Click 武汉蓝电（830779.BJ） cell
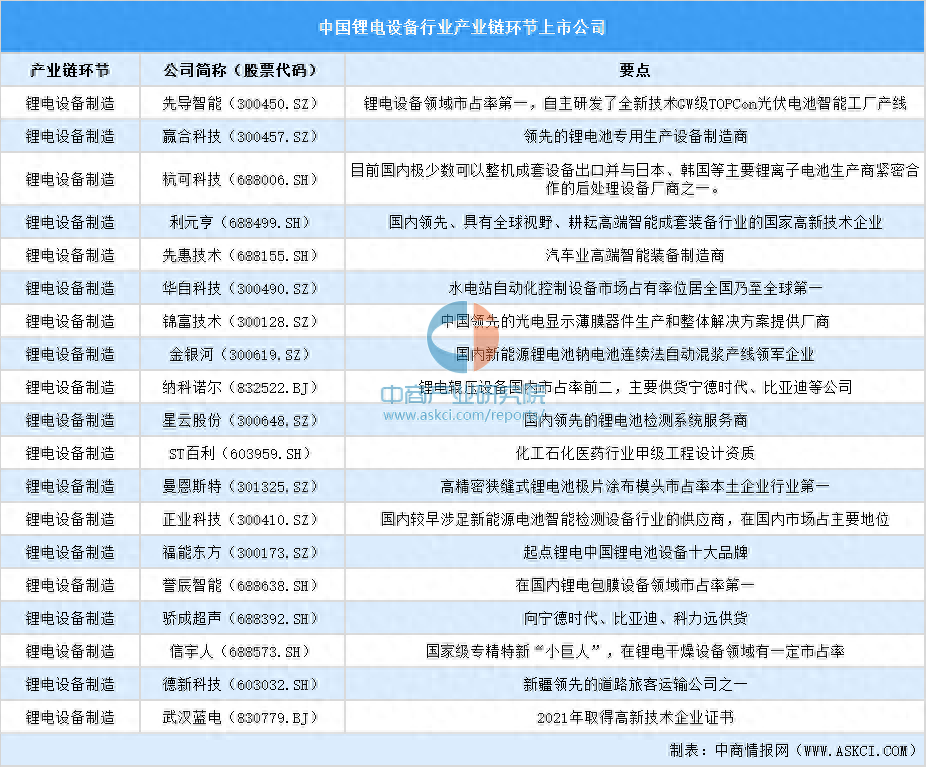926x767 pixels. tap(242, 718)
